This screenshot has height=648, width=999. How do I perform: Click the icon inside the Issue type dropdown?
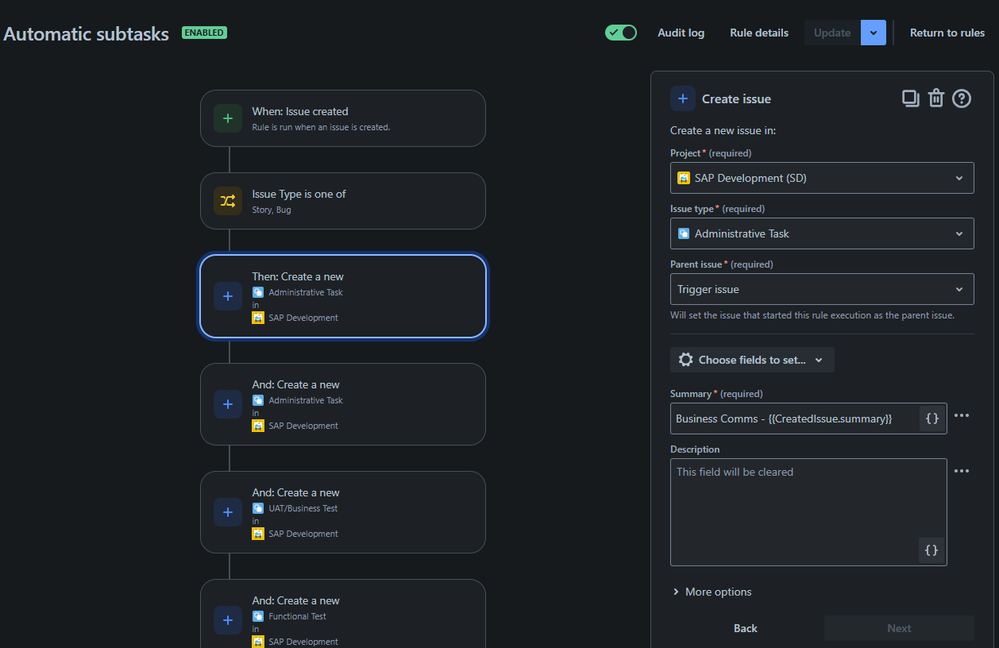click(x=684, y=234)
